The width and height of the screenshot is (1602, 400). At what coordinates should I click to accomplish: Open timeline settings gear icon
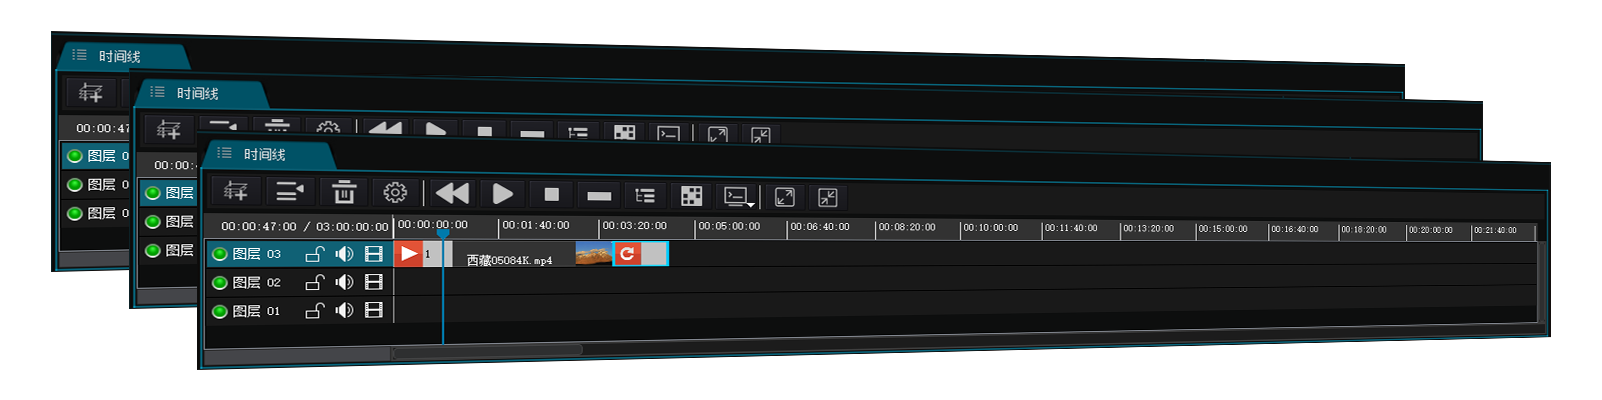[395, 192]
